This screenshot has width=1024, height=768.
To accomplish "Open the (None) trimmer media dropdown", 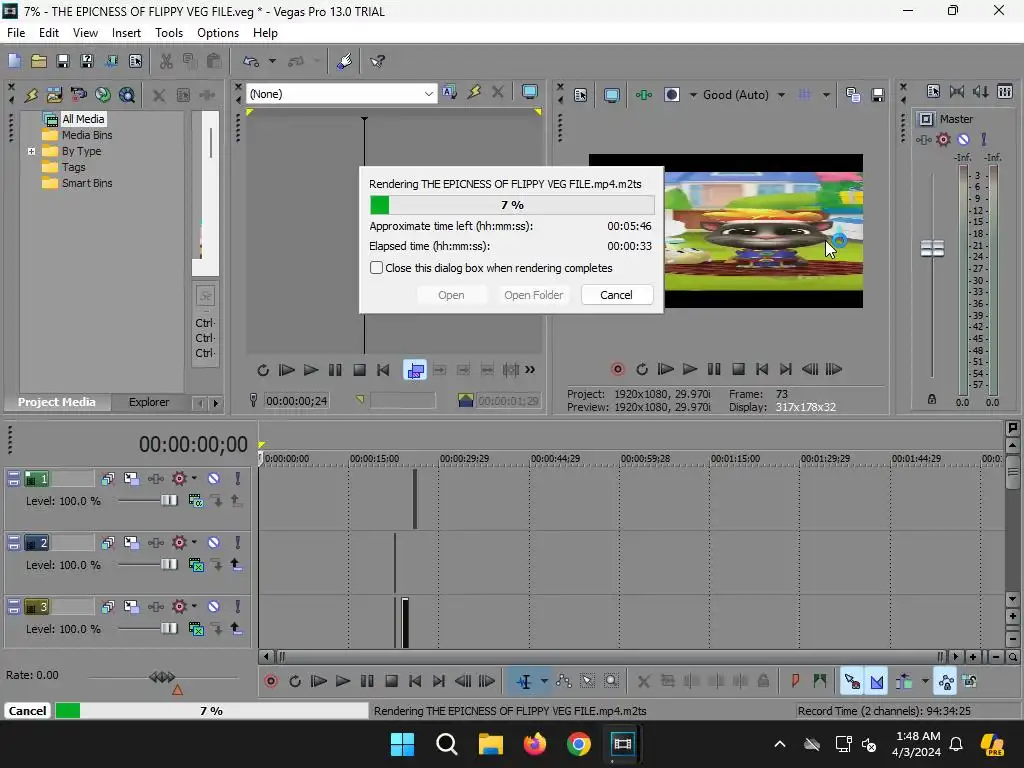I will point(428,94).
